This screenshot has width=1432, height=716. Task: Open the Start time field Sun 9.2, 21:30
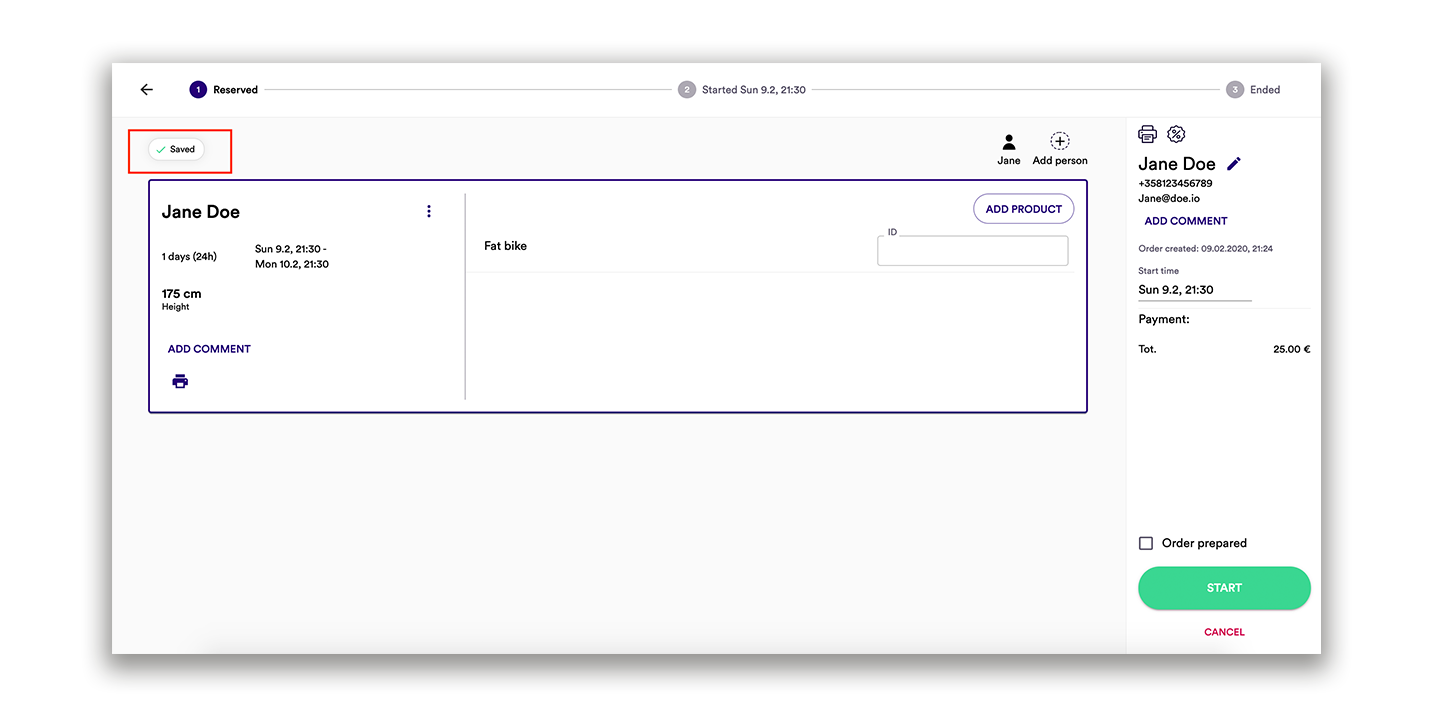point(1194,290)
